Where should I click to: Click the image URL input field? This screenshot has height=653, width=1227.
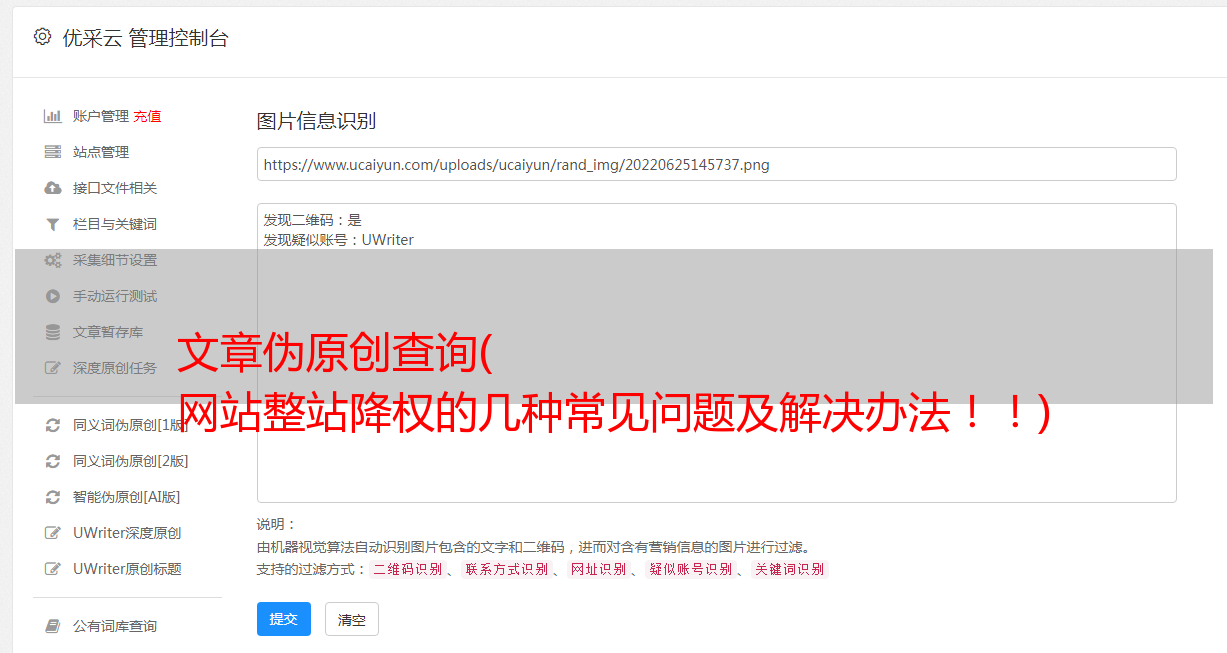pyautogui.click(x=716, y=164)
